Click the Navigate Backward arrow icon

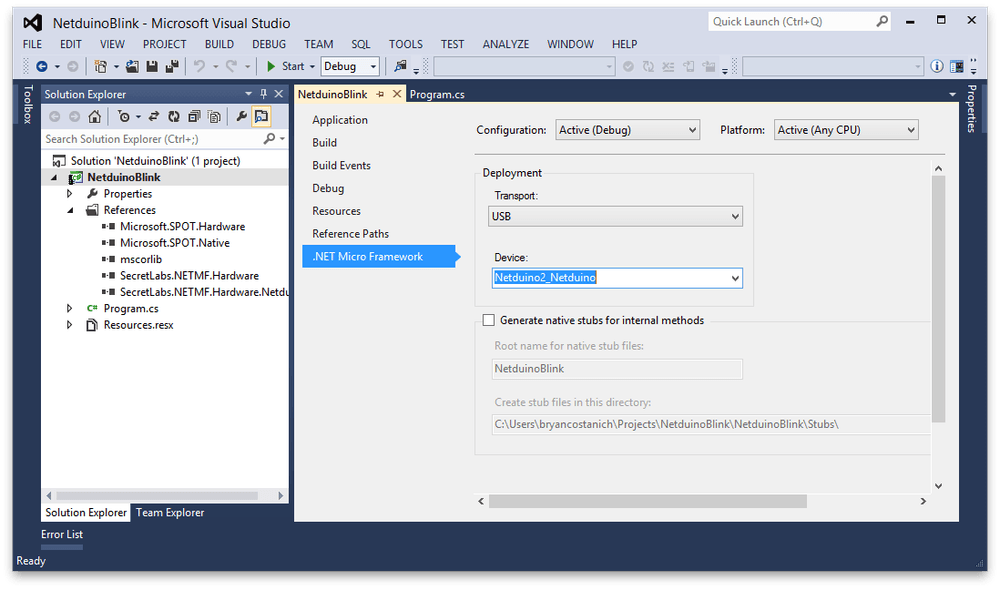click(x=42, y=67)
